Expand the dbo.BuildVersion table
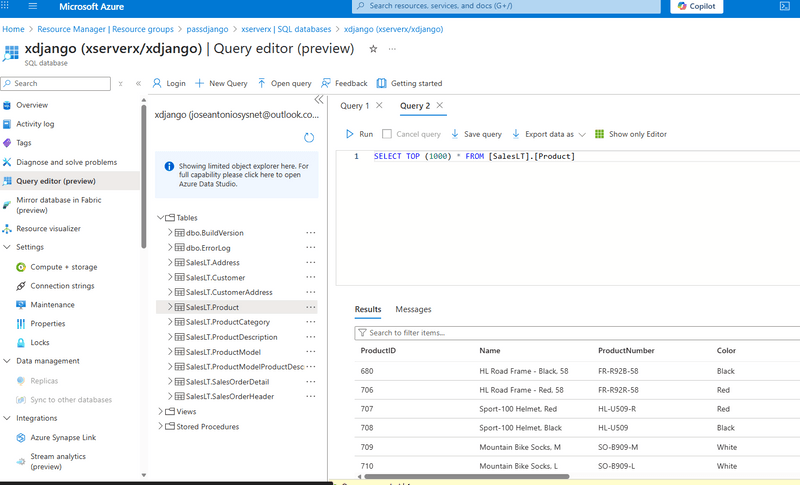The width and height of the screenshot is (800, 485). tap(170, 233)
